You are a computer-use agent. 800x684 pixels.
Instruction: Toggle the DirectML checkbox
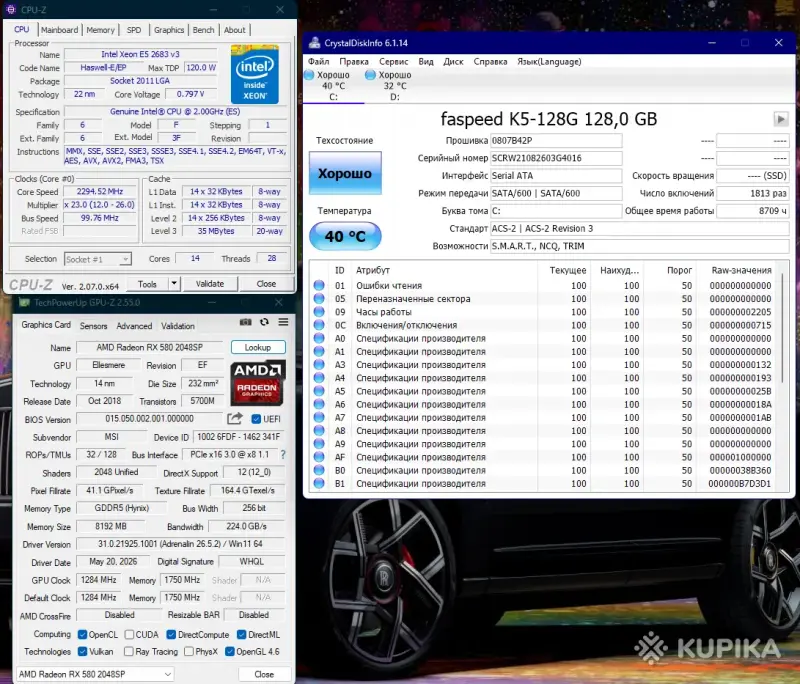(x=242, y=635)
